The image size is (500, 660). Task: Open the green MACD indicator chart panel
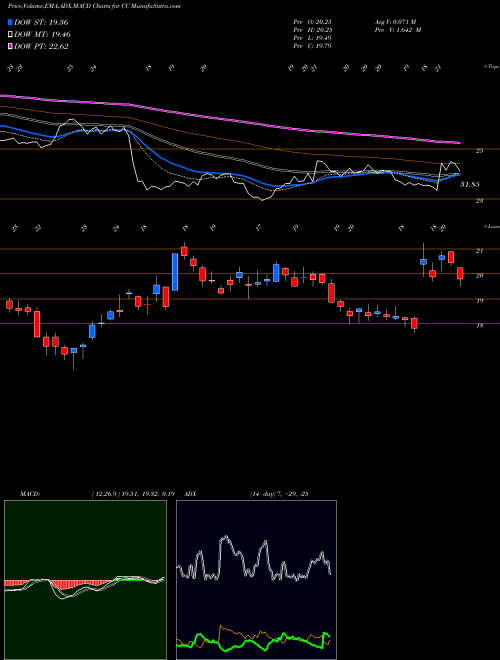coord(85,580)
